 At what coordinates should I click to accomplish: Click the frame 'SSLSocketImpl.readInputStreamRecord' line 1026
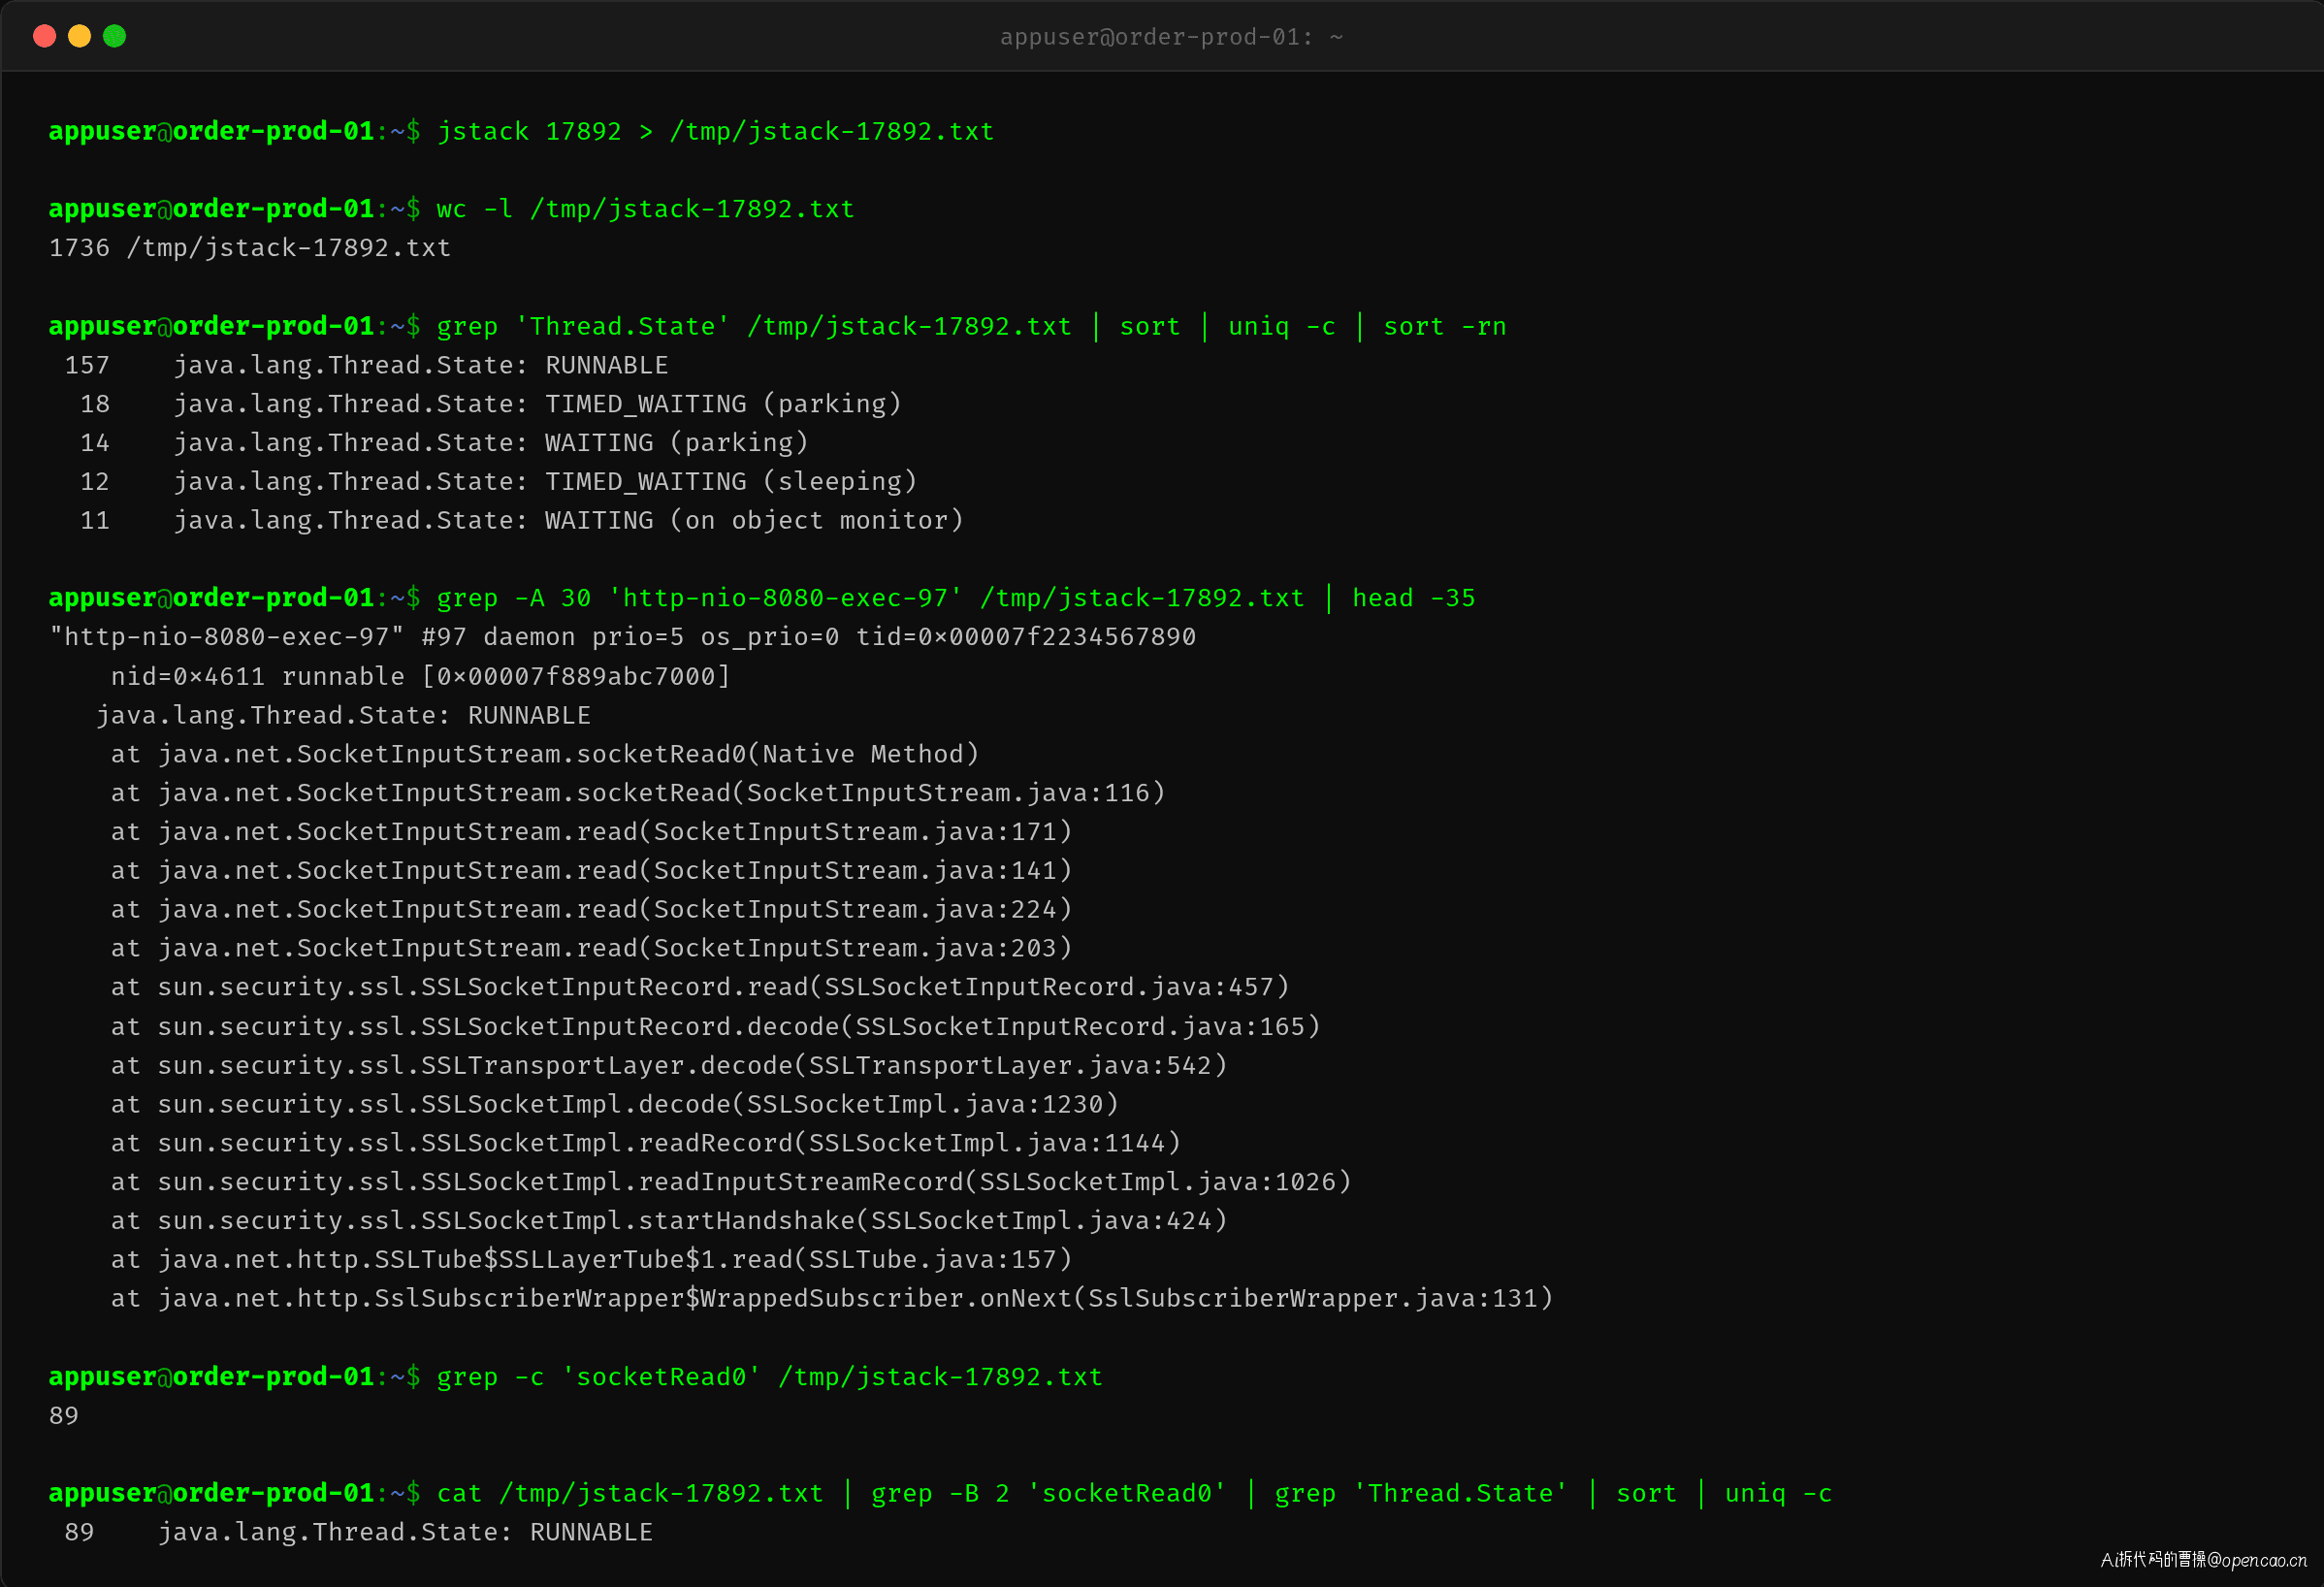[x=730, y=1182]
